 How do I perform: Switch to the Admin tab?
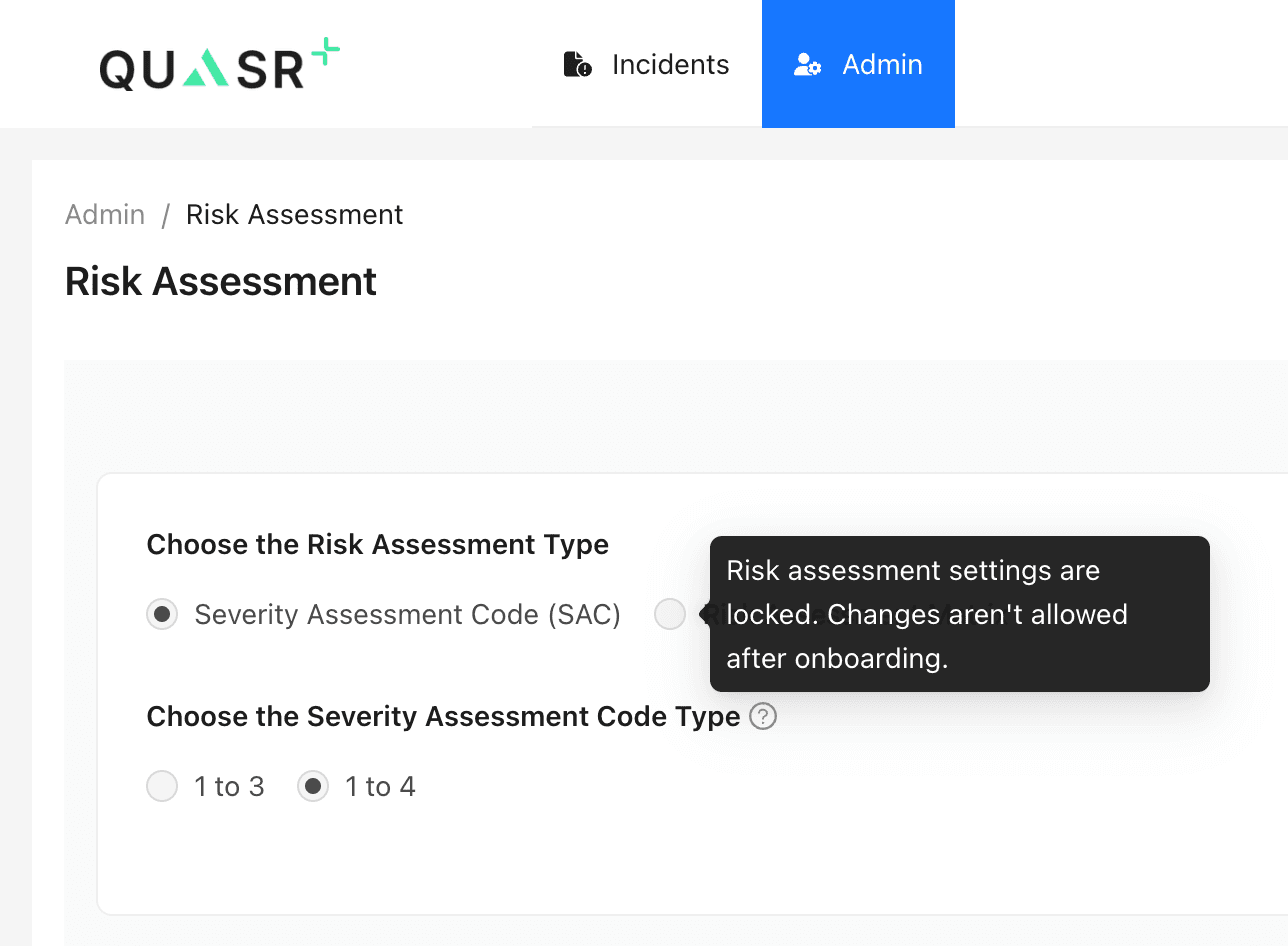[x=858, y=64]
